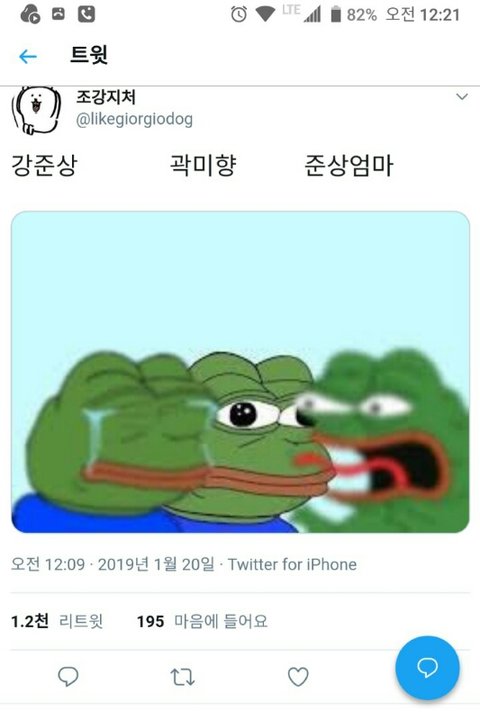Screen dimensions: 480x720
Task: Open the Pepe frog meme image
Action: [240, 372]
